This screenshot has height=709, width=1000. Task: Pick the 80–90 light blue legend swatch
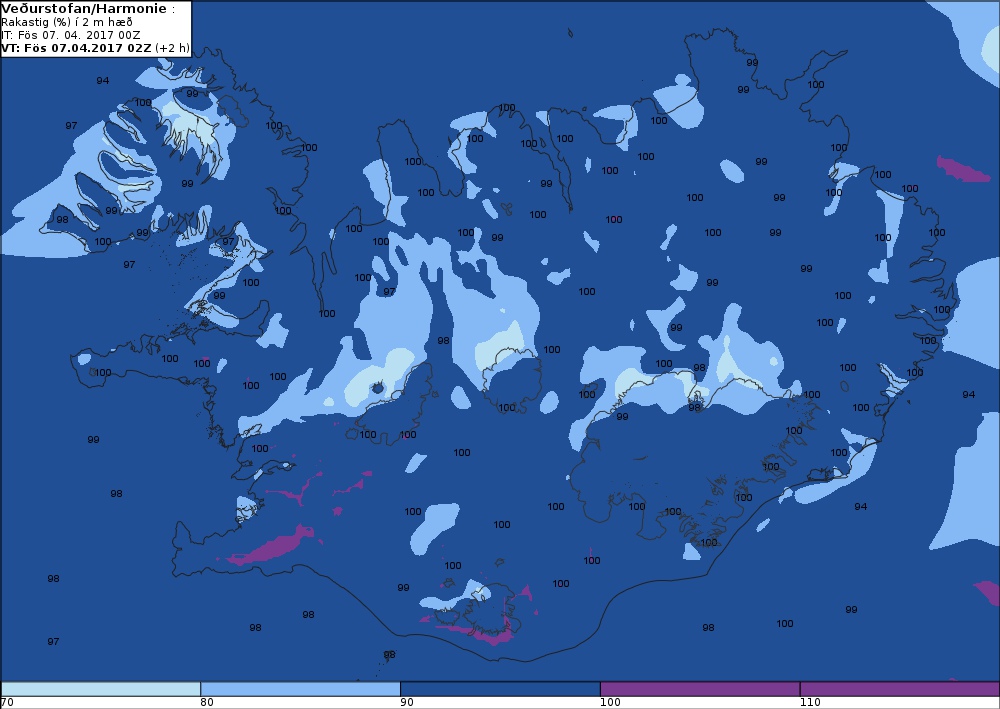point(300,689)
